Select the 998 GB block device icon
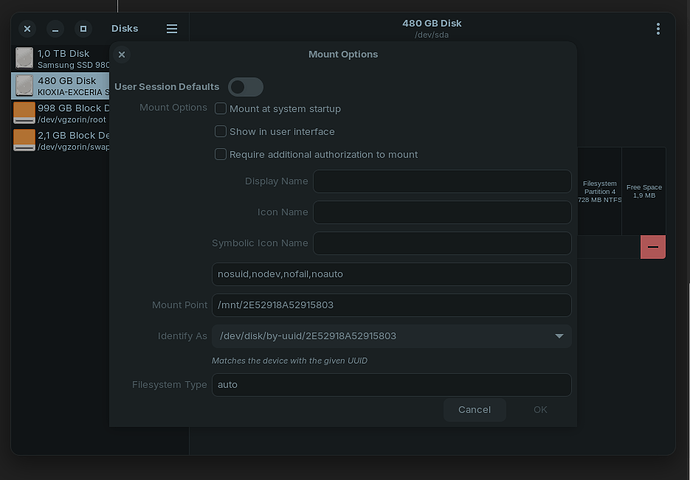The height and width of the screenshot is (480, 690). coord(24,112)
